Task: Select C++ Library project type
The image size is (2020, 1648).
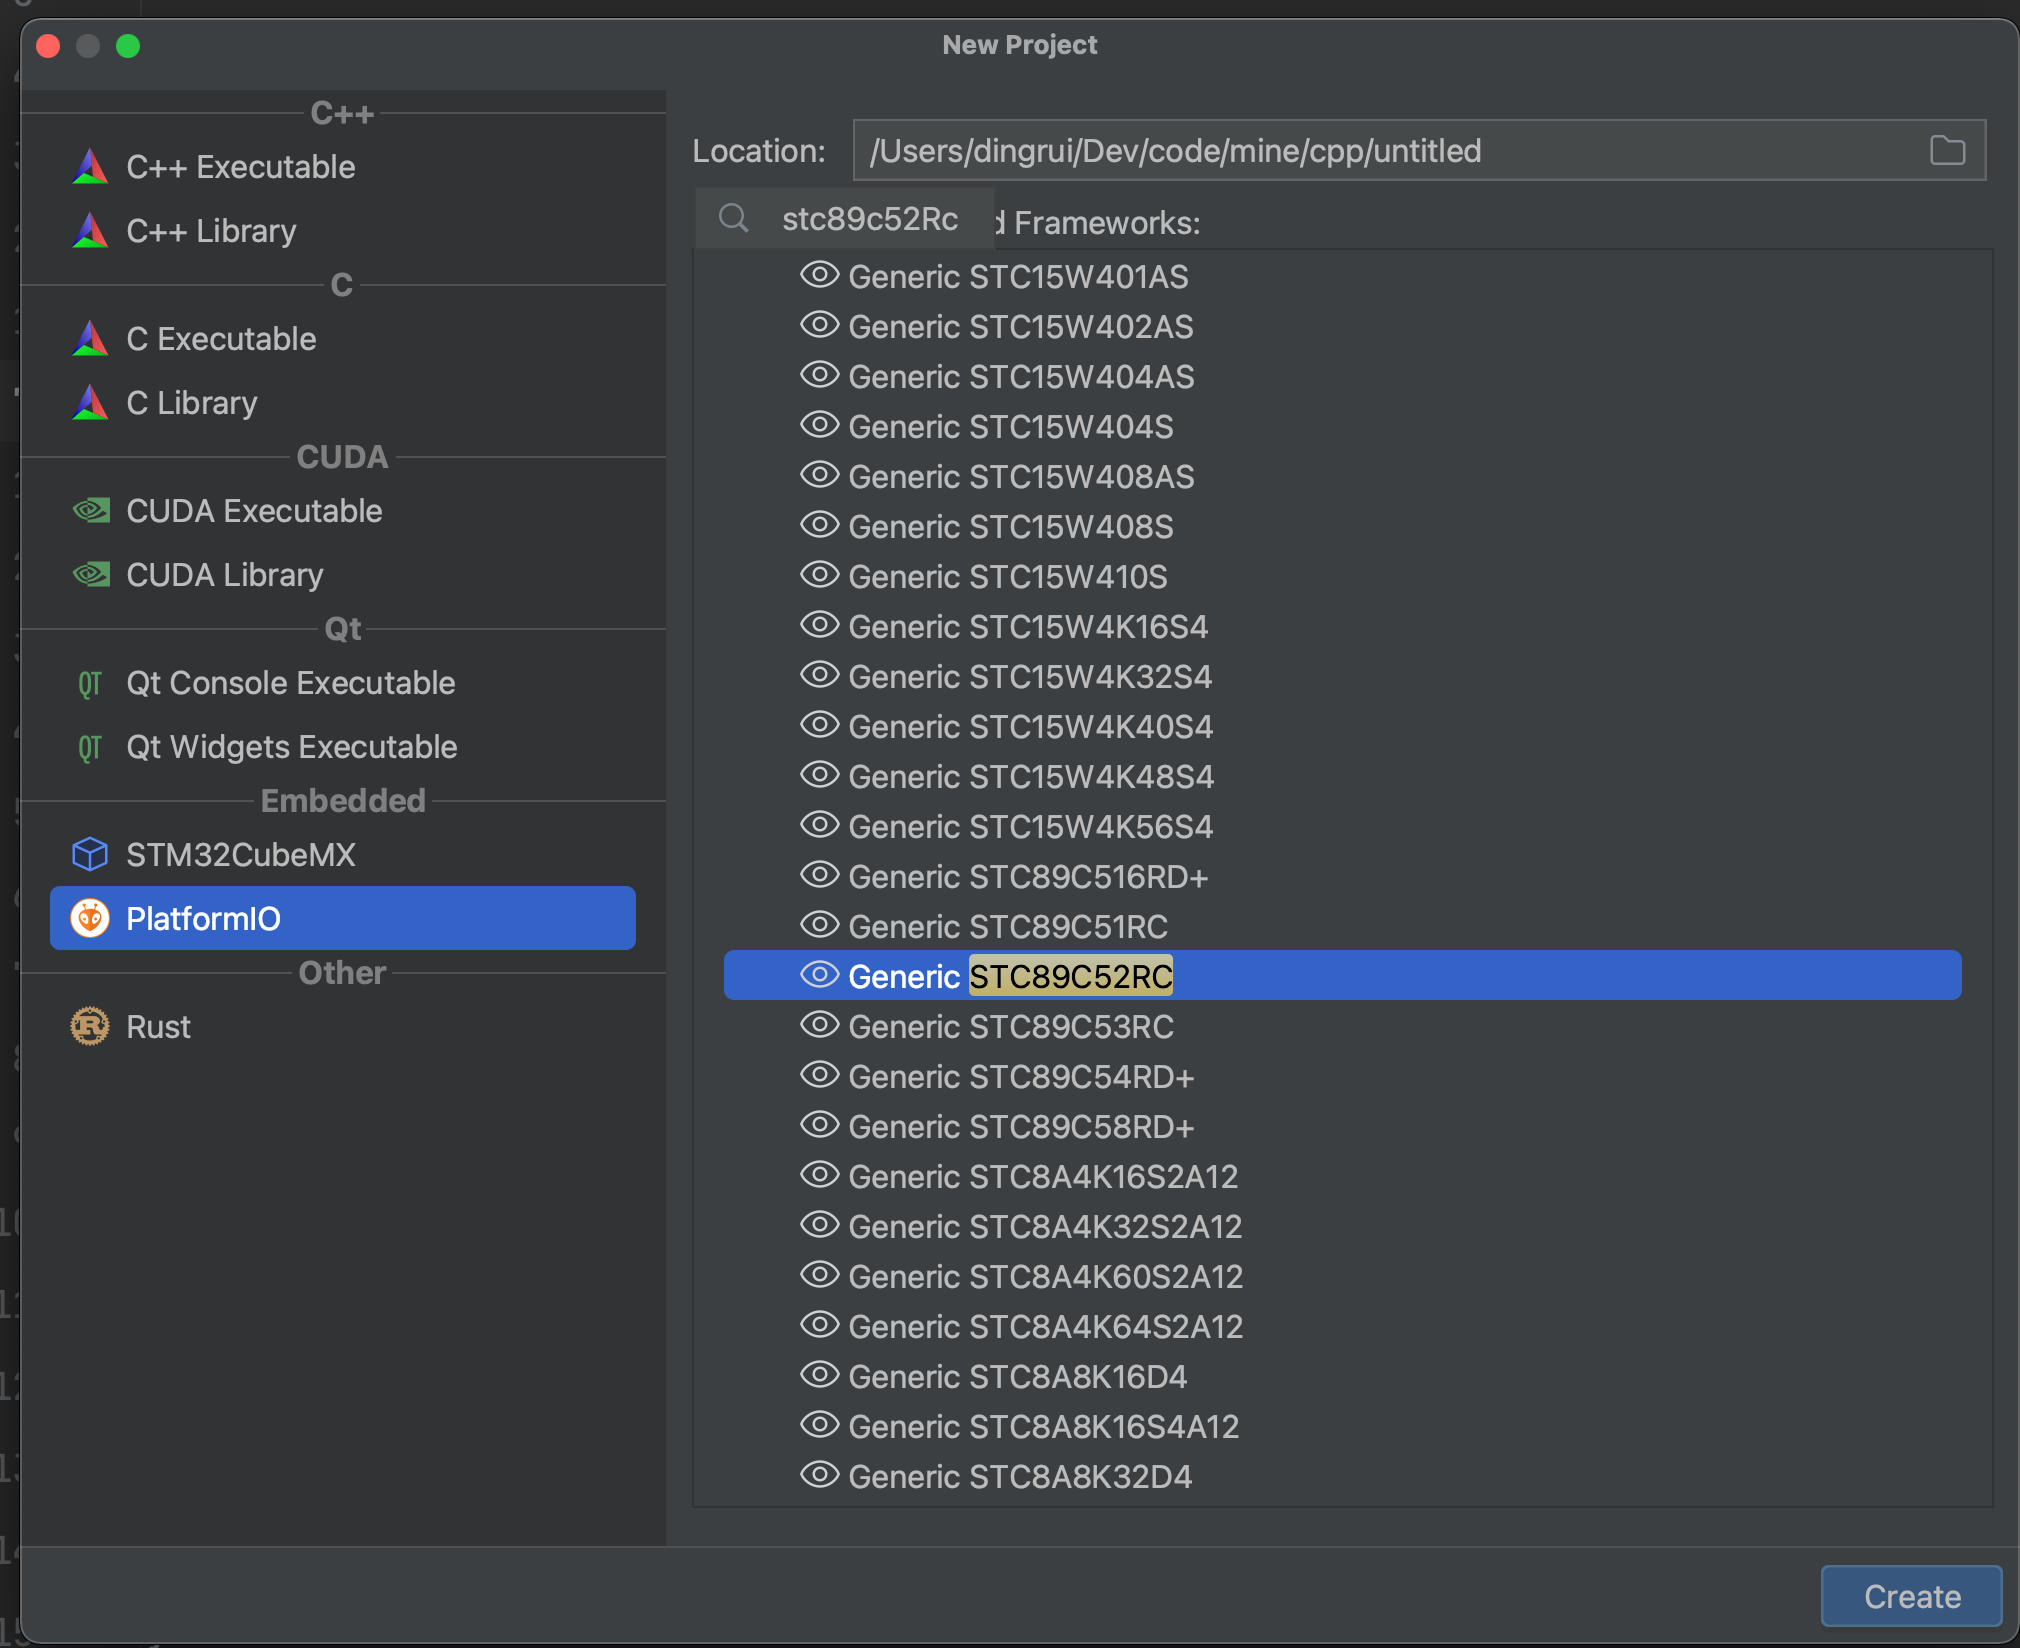Action: (211, 231)
